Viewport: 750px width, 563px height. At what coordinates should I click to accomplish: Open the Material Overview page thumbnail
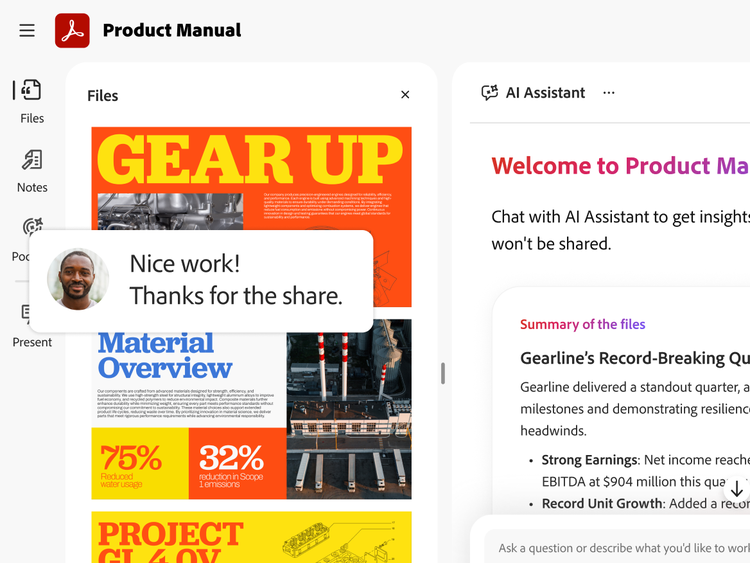pos(252,409)
